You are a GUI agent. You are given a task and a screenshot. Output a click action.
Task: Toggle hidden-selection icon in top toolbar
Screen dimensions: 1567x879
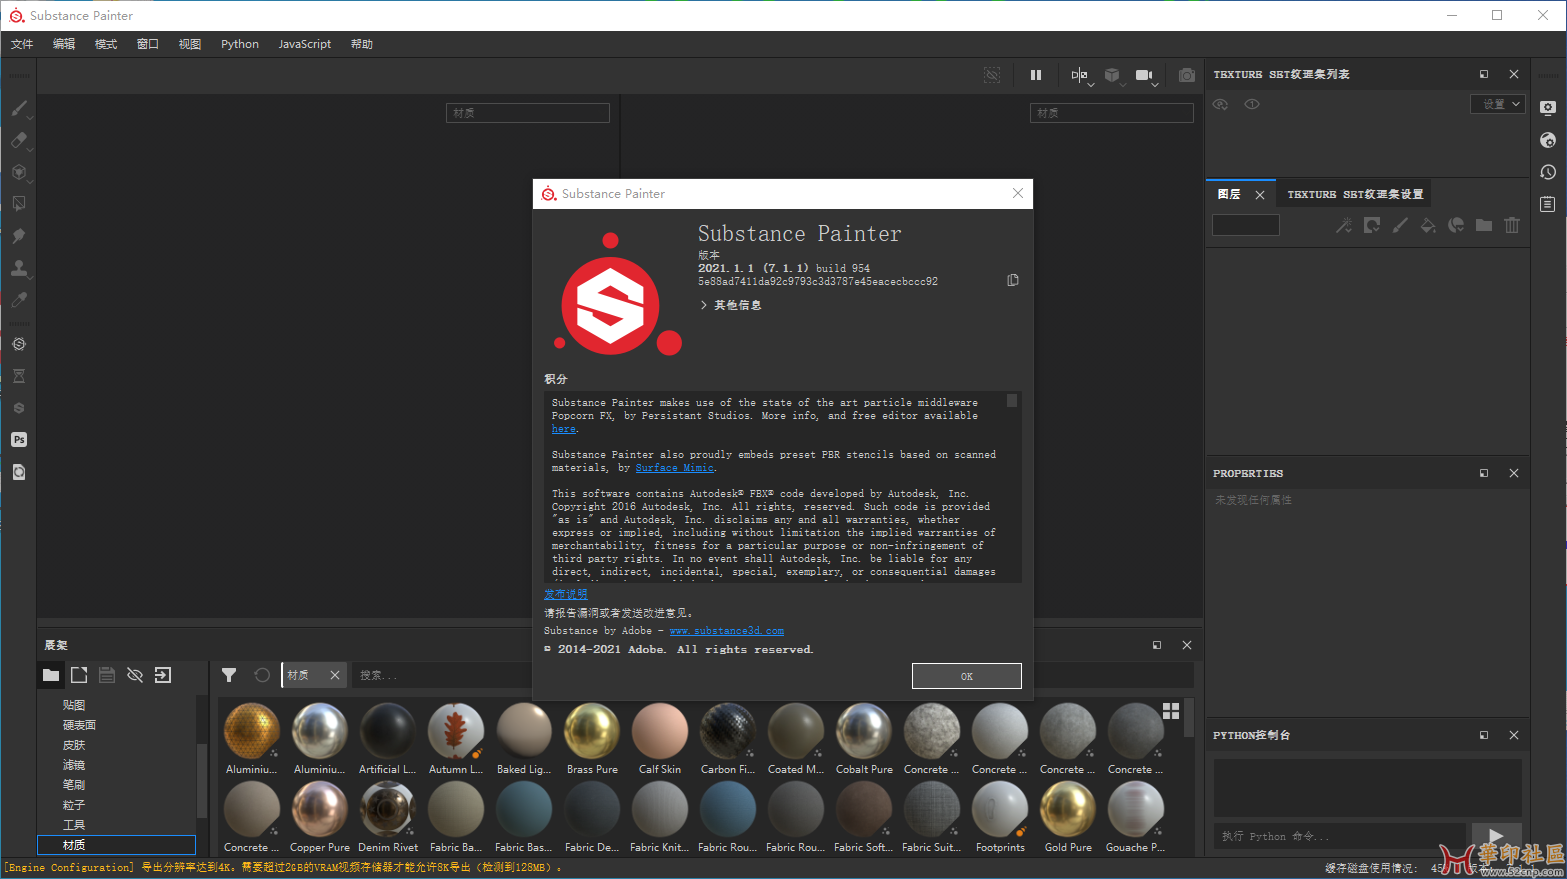[x=992, y=75]
